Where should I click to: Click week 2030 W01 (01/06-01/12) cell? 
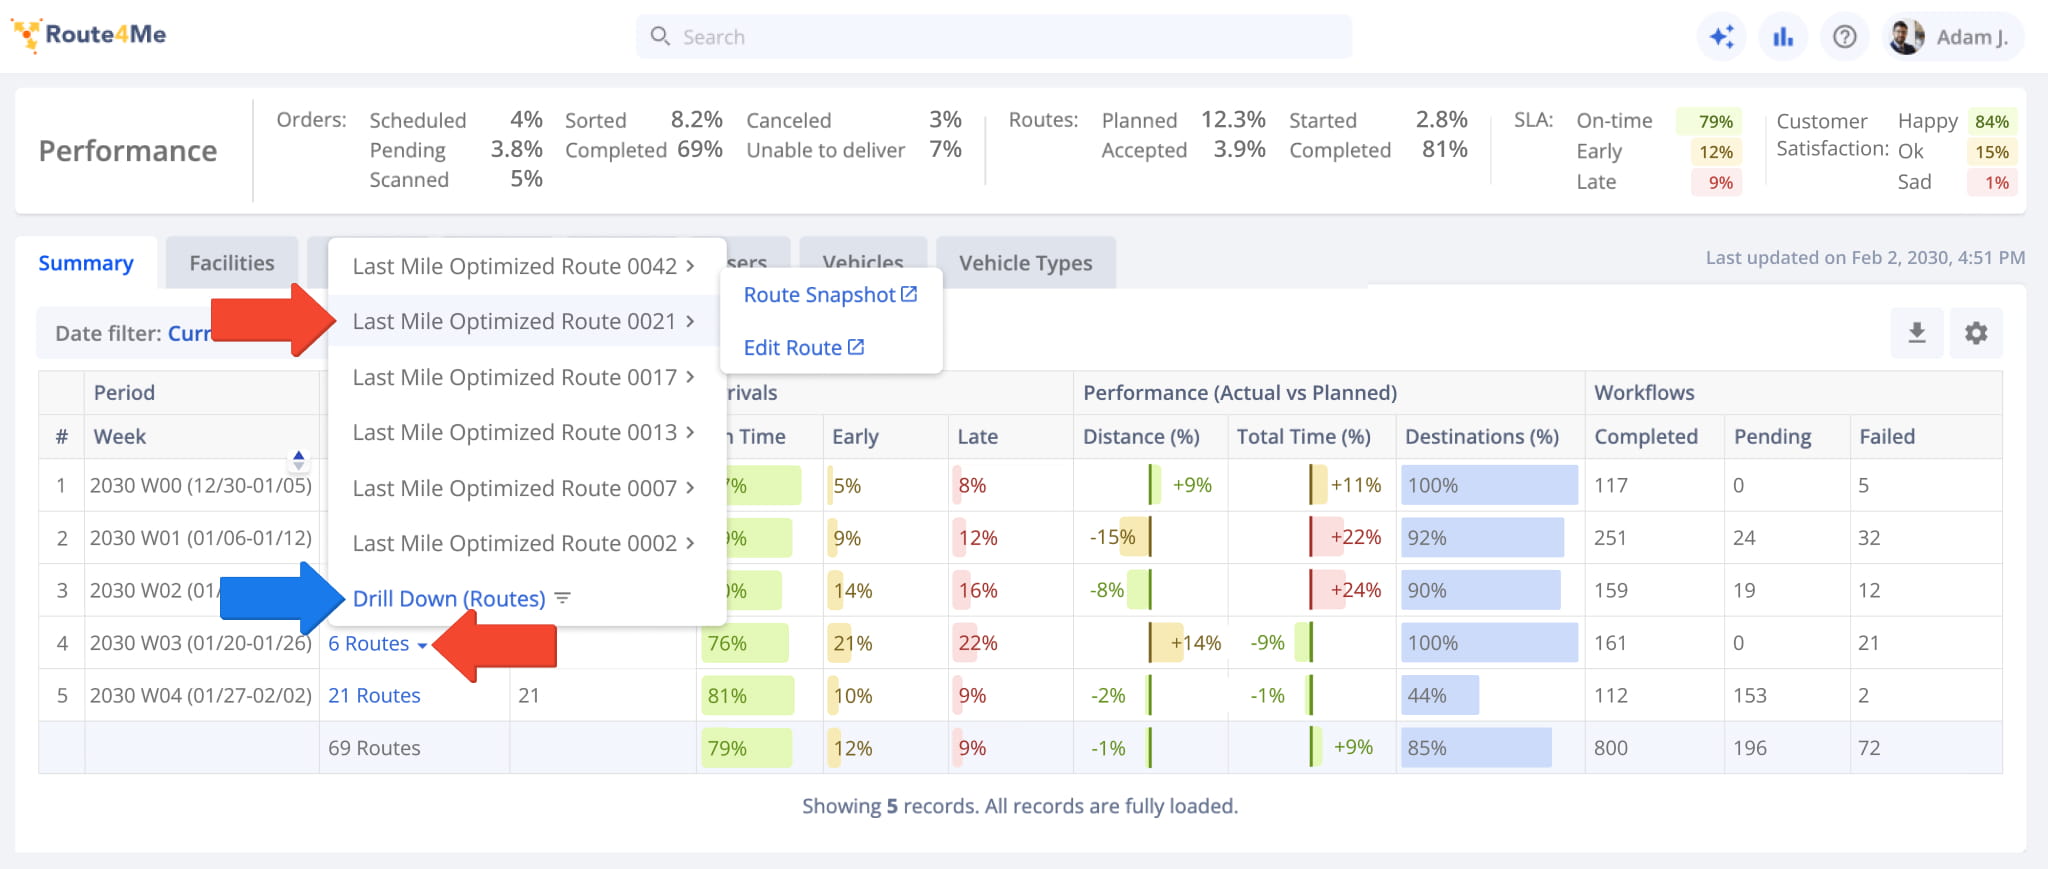pos(201,538)
